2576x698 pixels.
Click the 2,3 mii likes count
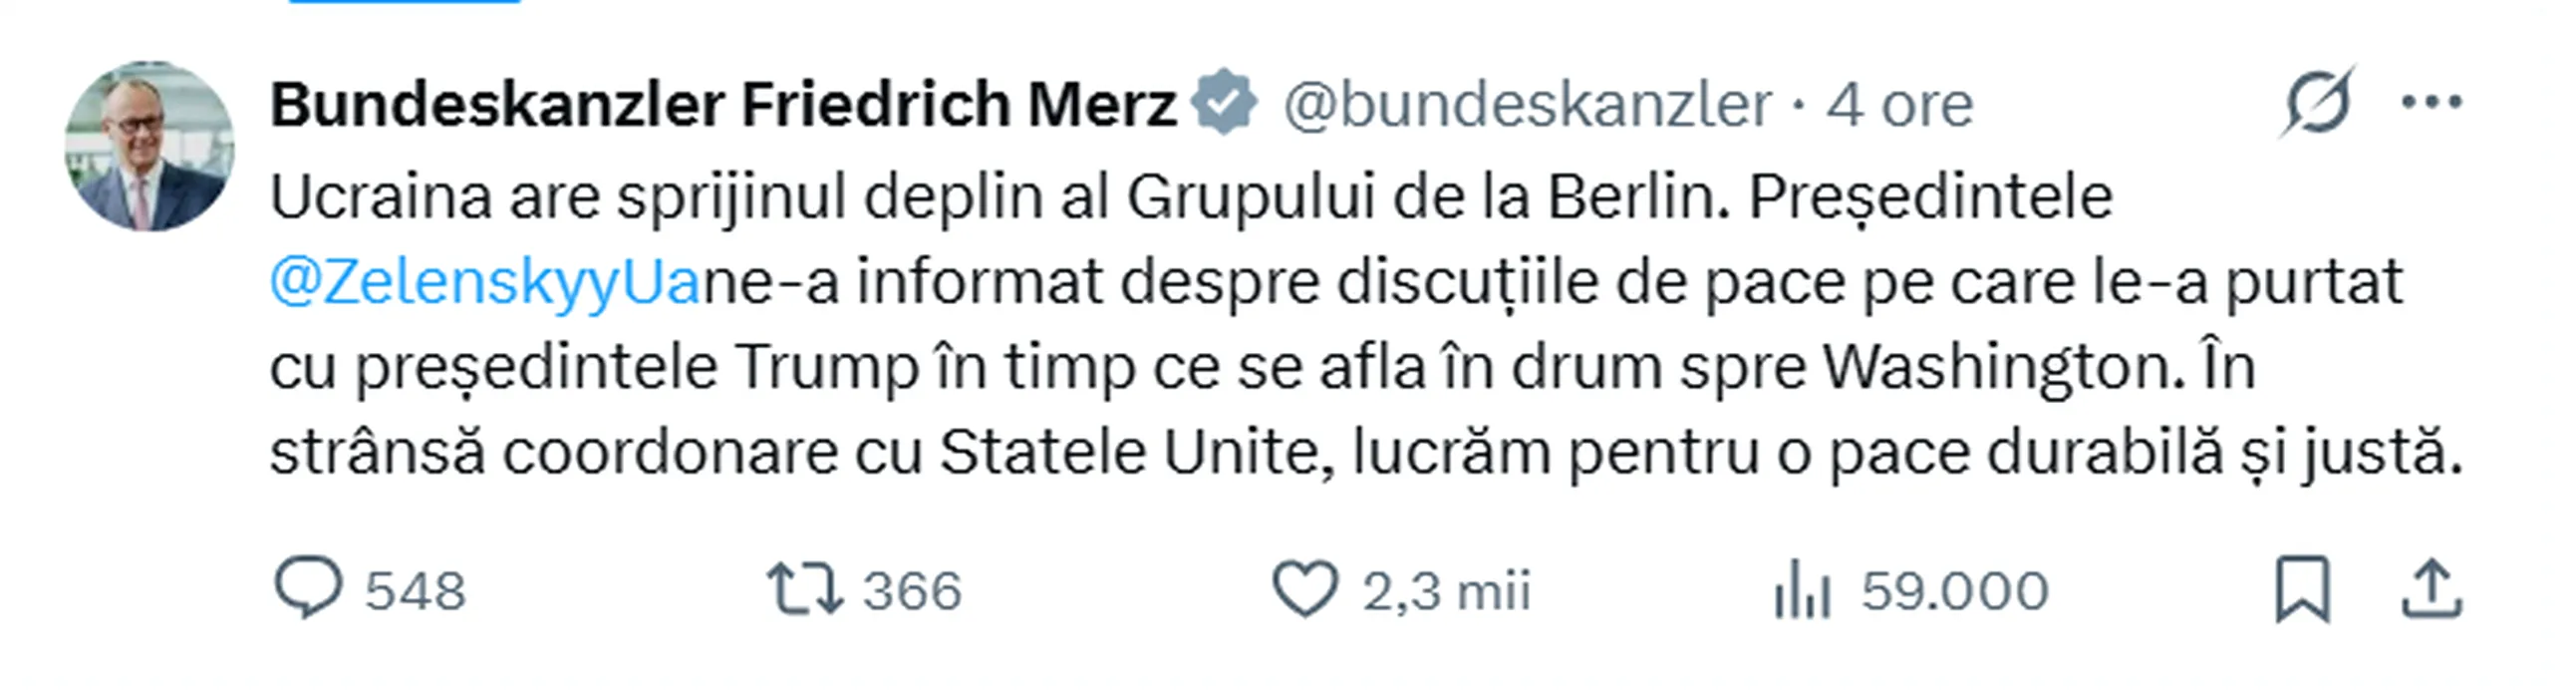pos(1446,591)
